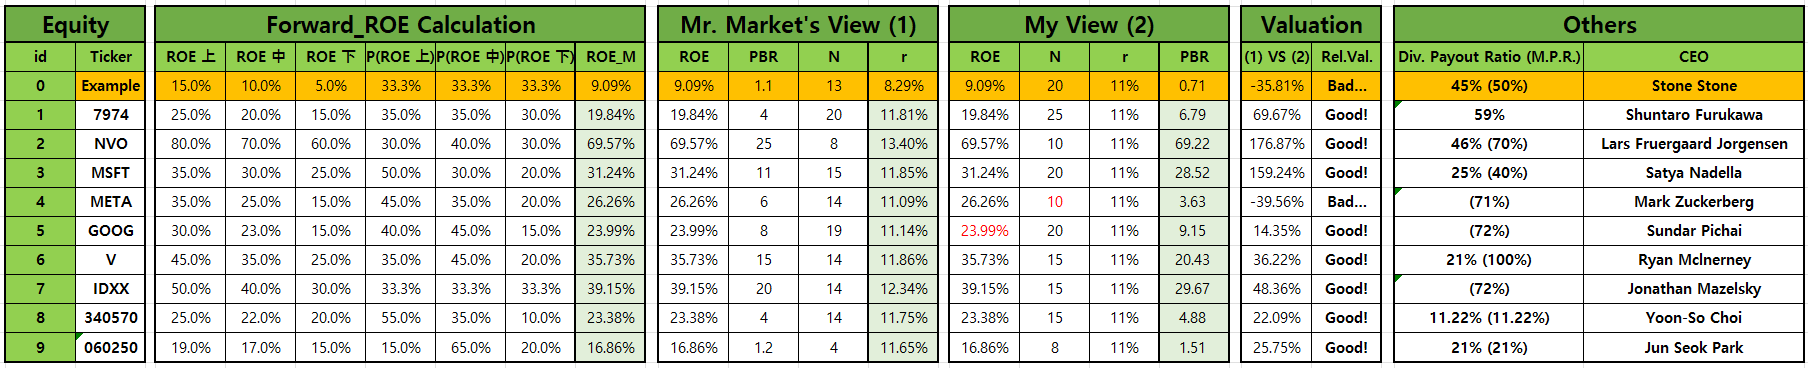Click the Jun Seok Park CEO cell
Image resolution: width=1808 pixels, height=368 pixels.
(1694, 348)
